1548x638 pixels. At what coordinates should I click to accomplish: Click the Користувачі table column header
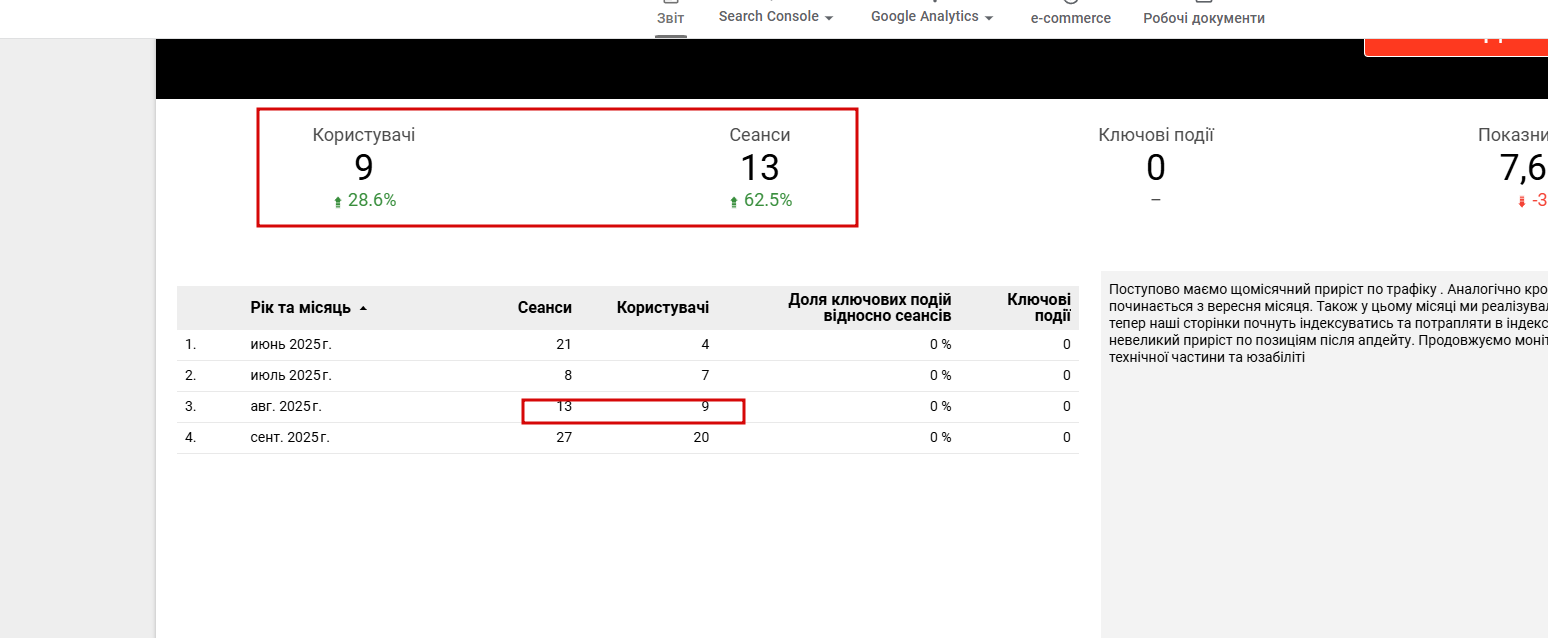pyautogui.click(x=663, y=308)
